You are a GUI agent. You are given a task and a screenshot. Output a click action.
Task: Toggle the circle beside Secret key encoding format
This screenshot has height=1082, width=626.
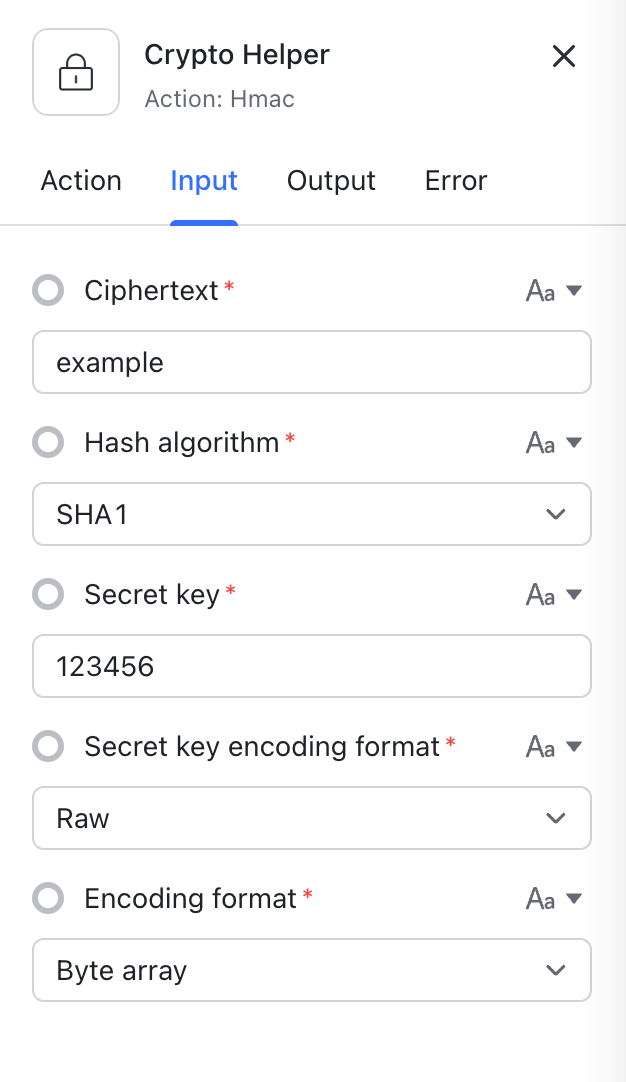point(48,746)
